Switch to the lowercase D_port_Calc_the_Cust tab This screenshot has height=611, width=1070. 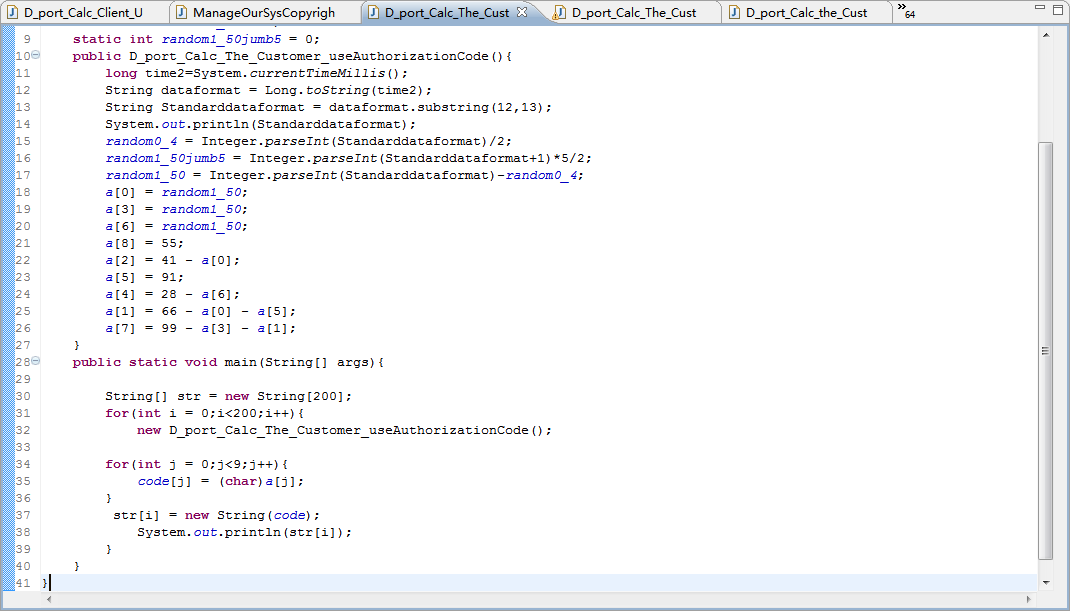[x=807, y=12]
